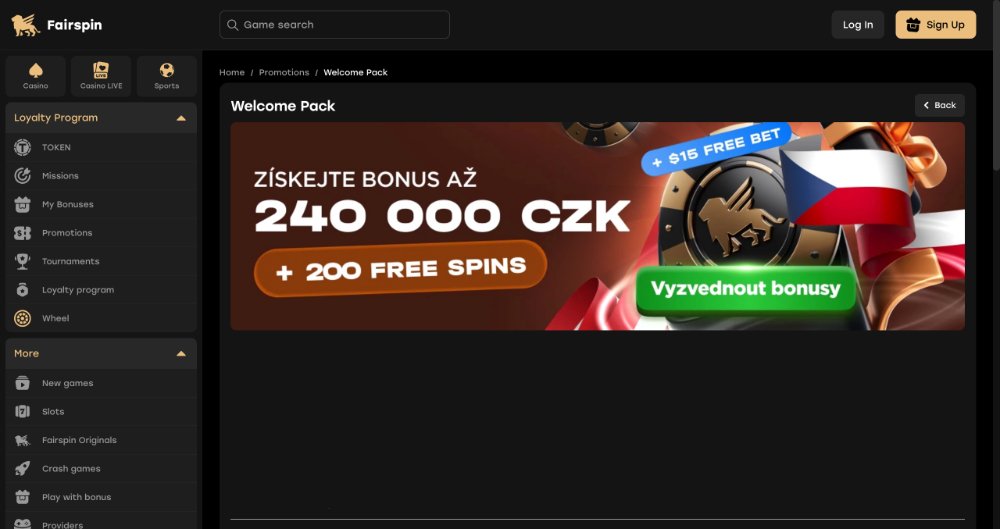Collapse the More section arrow
Screen dimensions: 1000x529
(181, 354)
